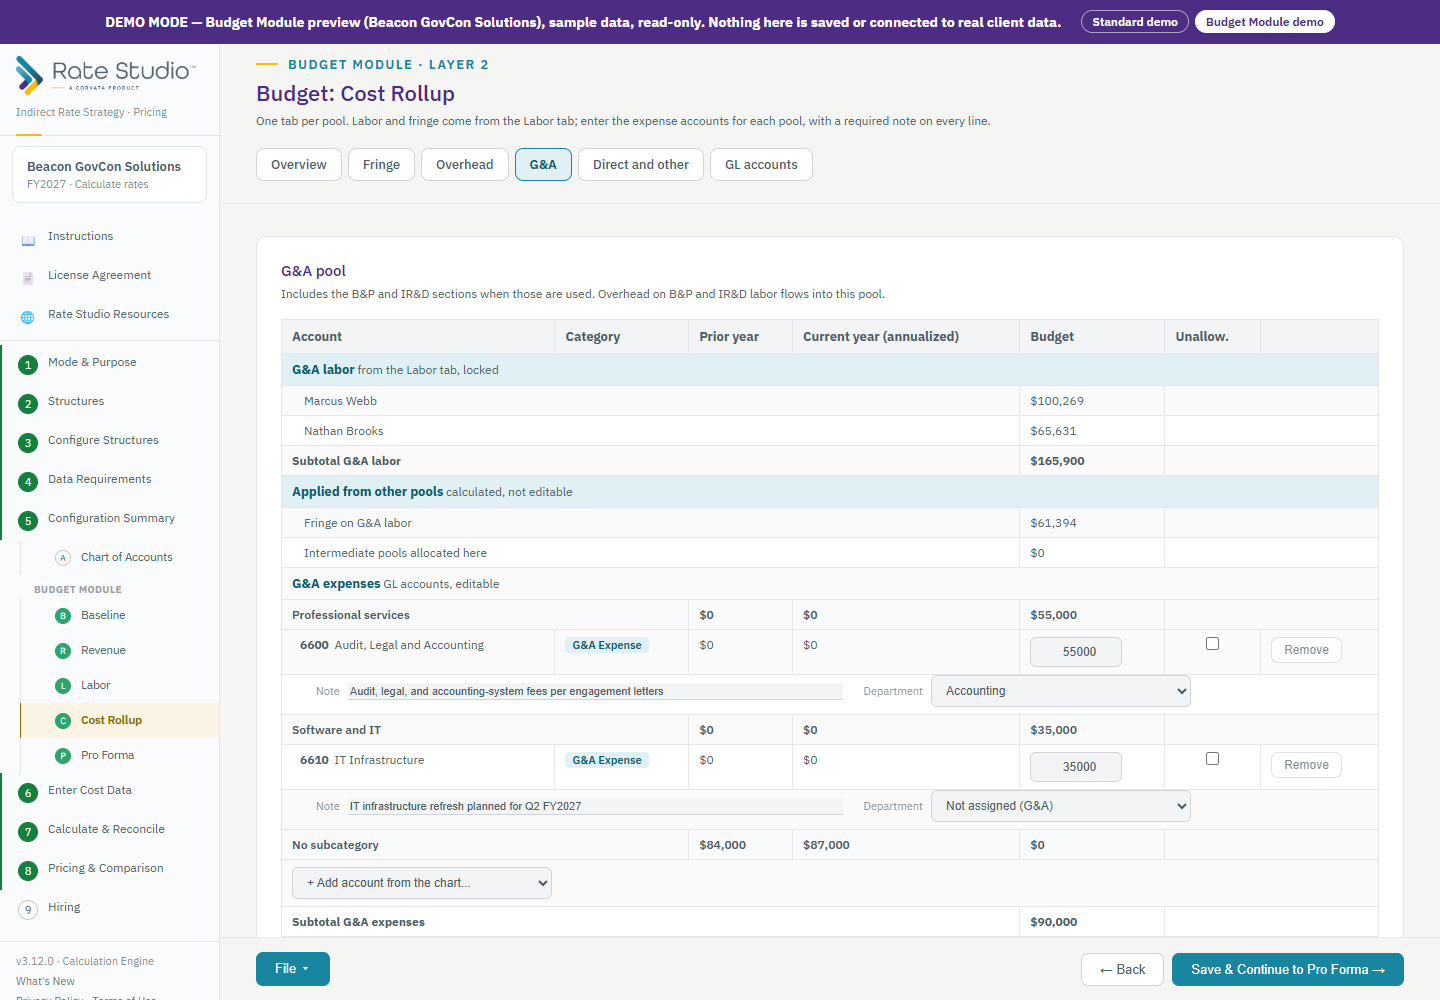Viewport: 1440px width, 1000px height.
Task: Open the File dropdown menu
Action: coord(293,969)
